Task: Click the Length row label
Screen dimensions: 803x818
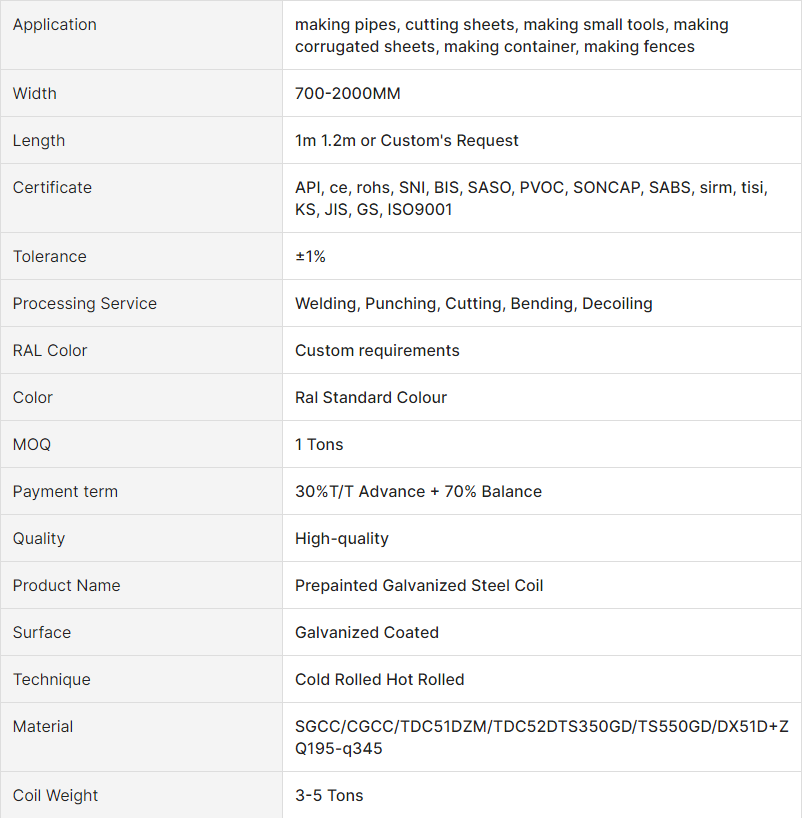Action: click(x=39, y=140)
